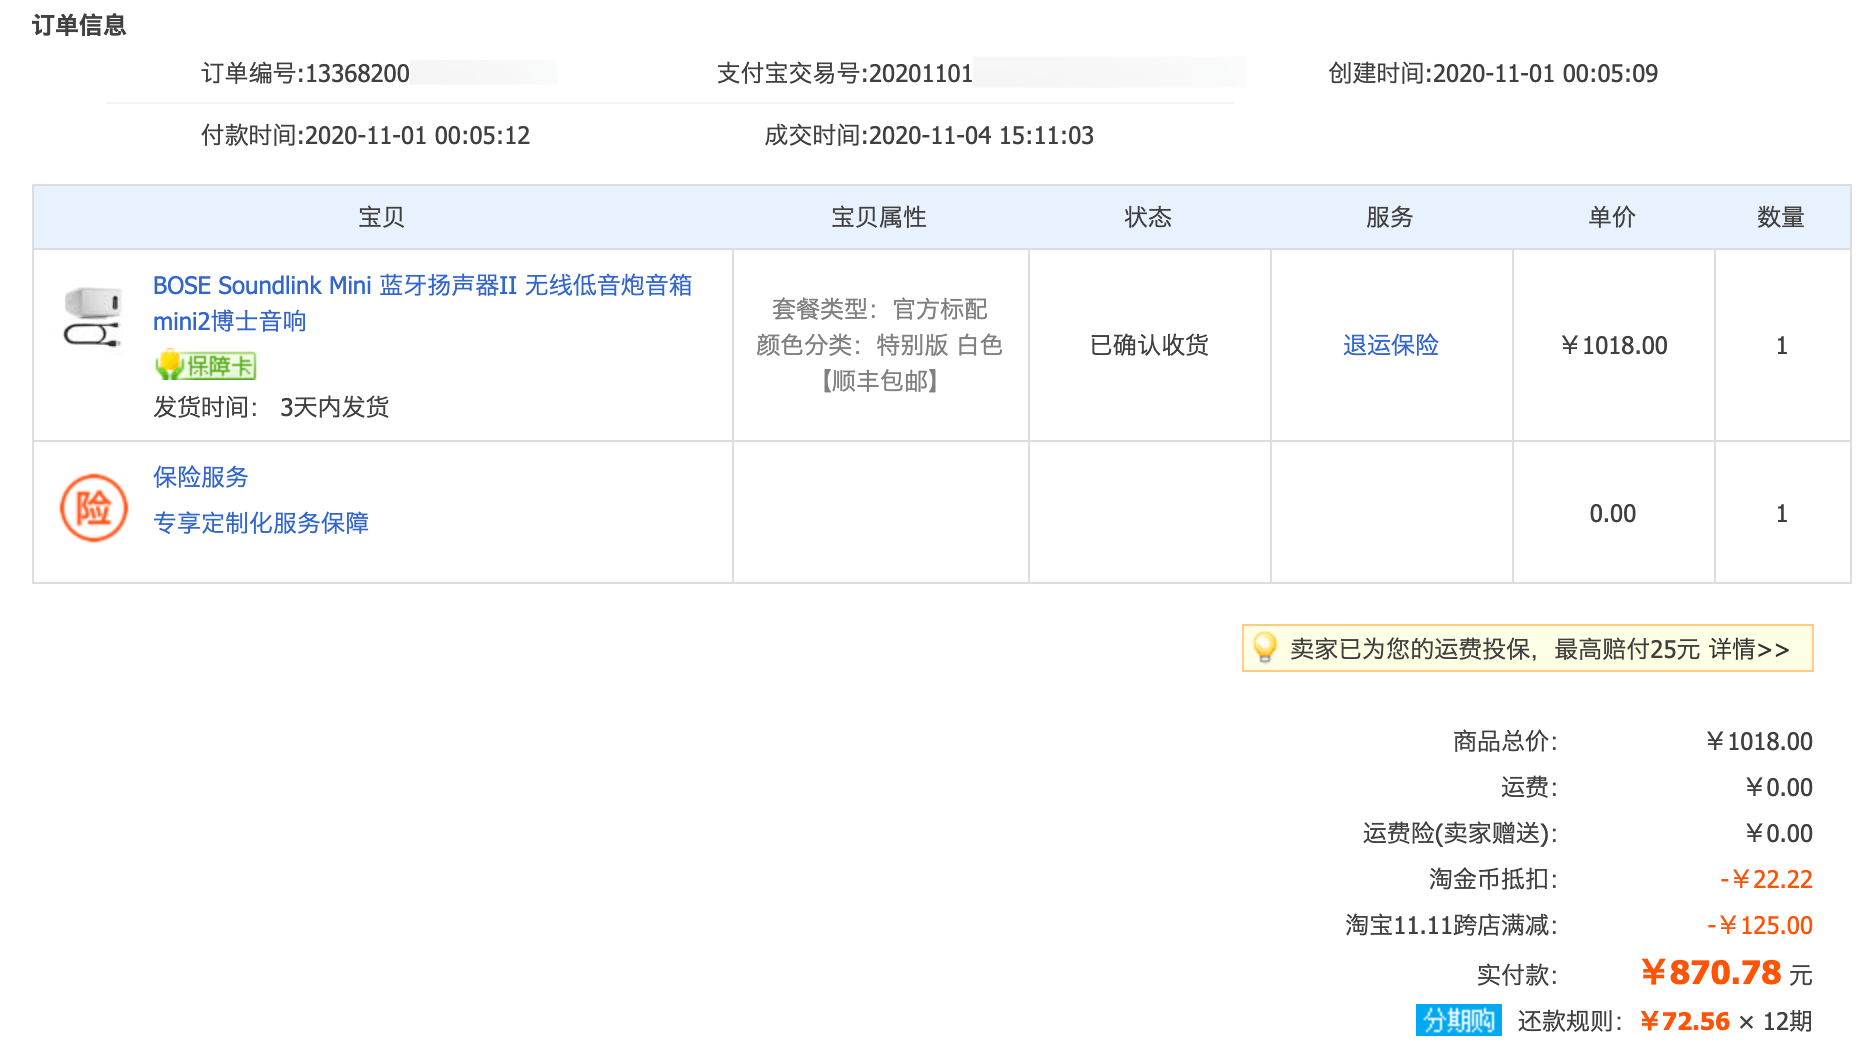Click the orange 险 insurance circle icon
1872x1060 pixels.
93,508
